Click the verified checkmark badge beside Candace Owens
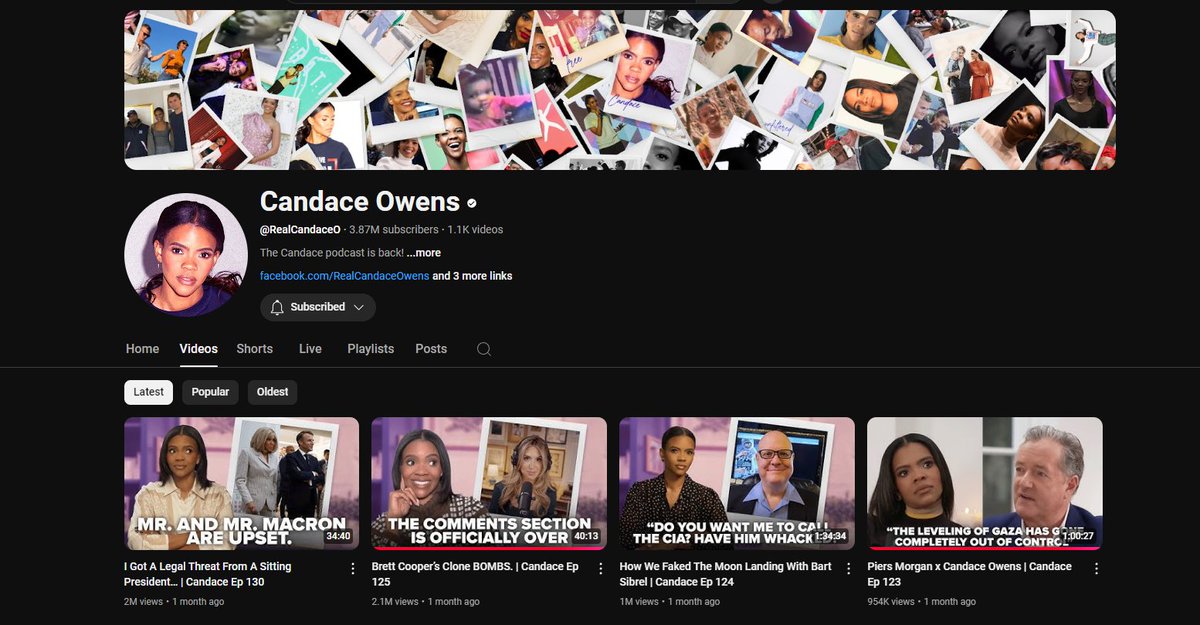This screenshot has height=625, width=1200. (472, 203)
